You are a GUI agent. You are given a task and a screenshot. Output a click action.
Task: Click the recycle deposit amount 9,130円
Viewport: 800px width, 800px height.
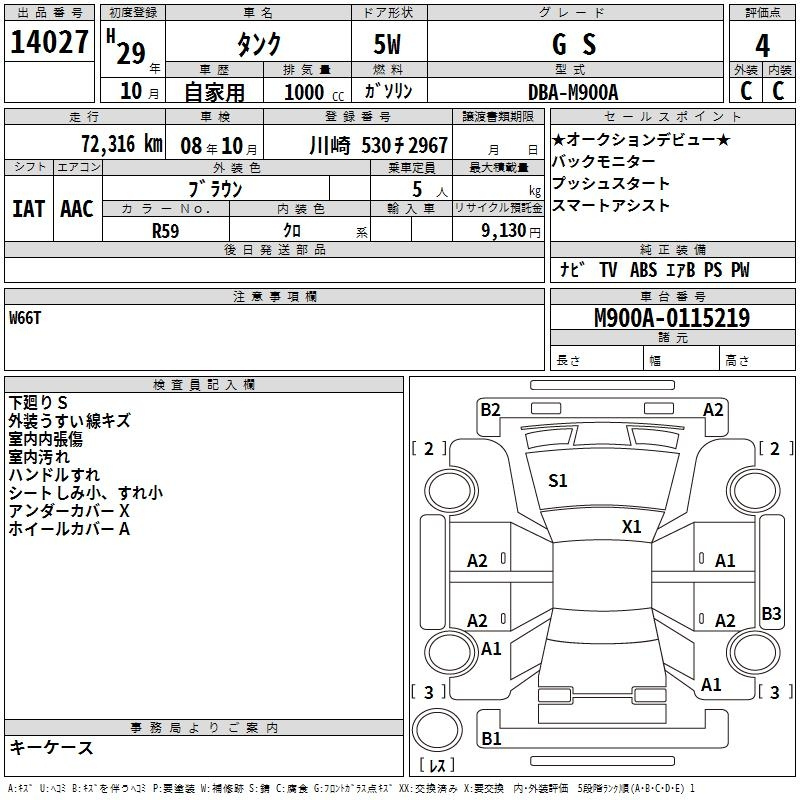click(512, 229)
